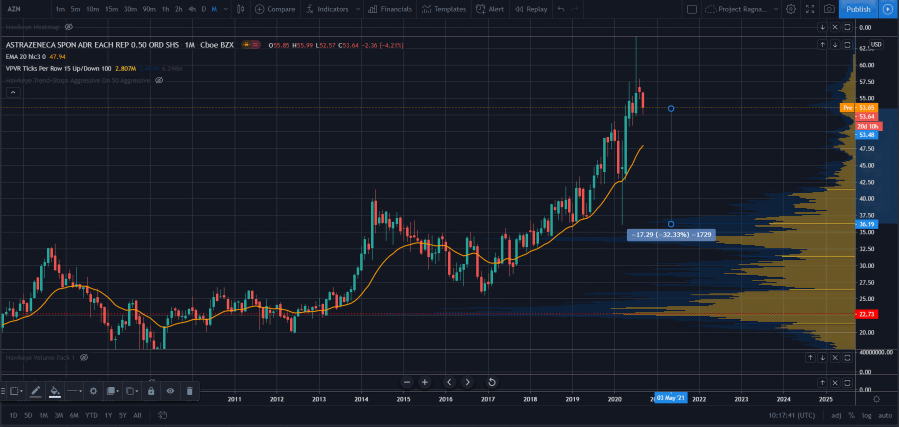Open the Templates dropdown

(443, 9)
